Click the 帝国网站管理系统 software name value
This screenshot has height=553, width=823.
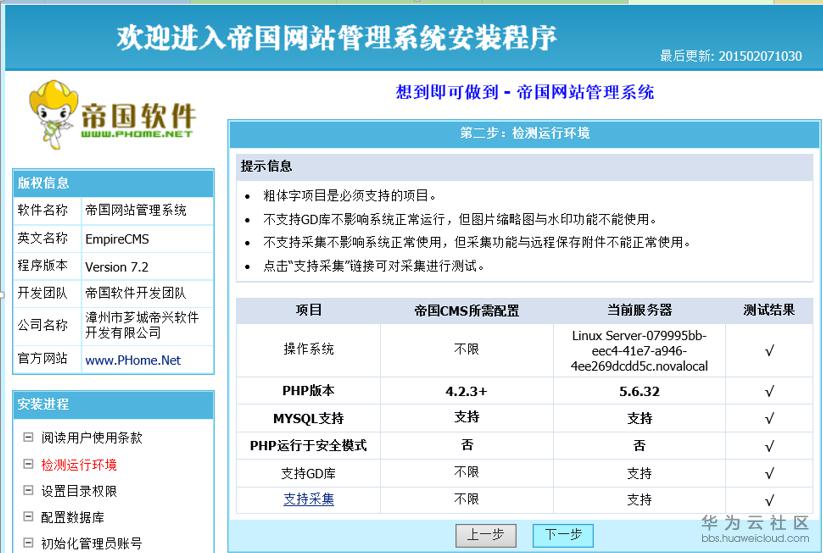coord(135,210)
